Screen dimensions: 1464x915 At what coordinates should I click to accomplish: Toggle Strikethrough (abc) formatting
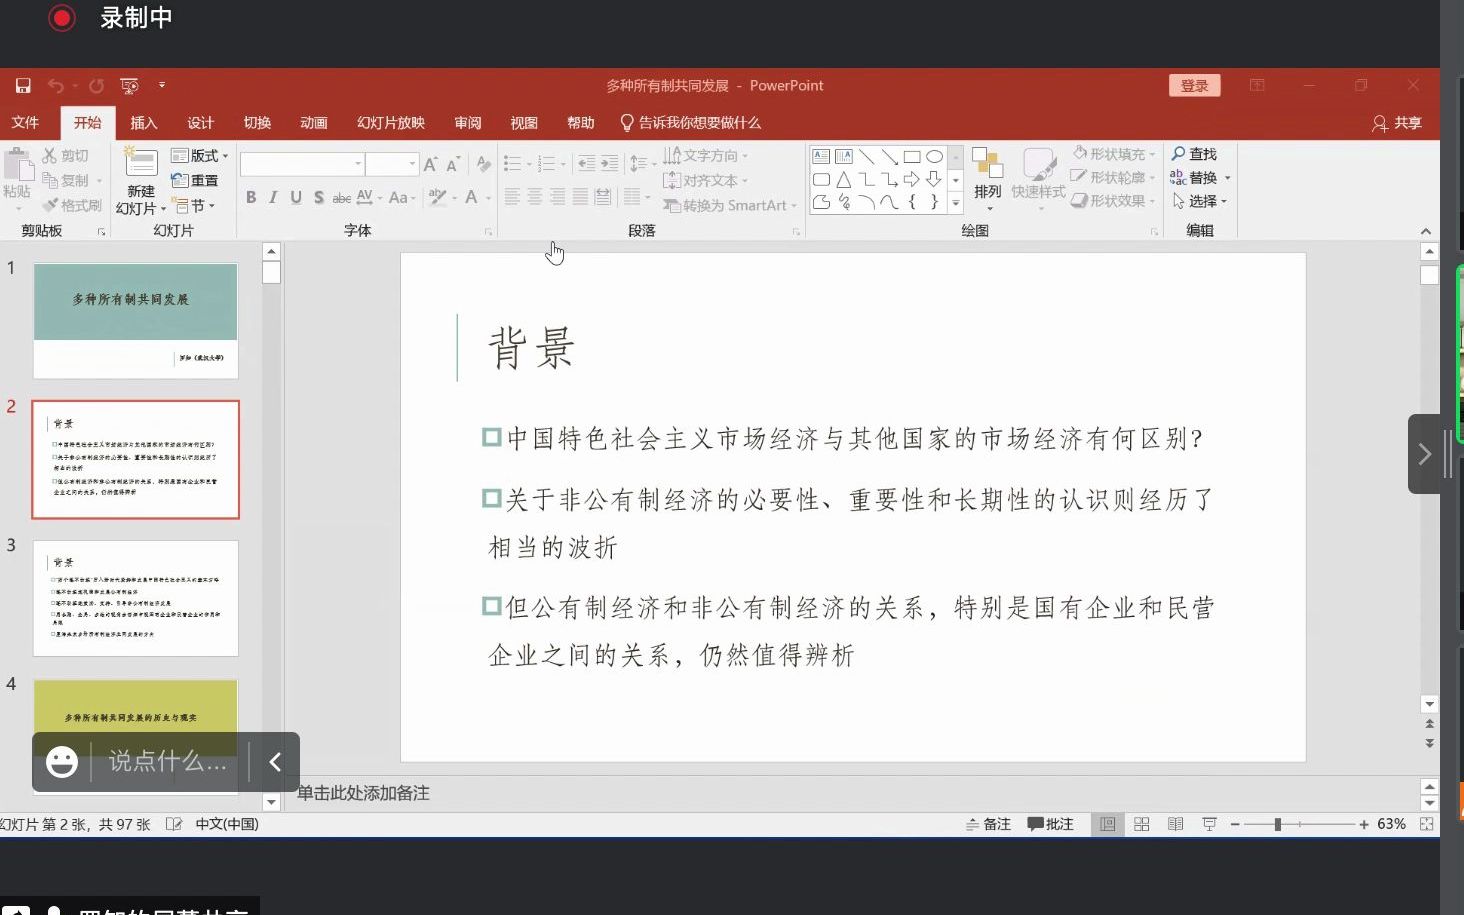pos(341,197)
